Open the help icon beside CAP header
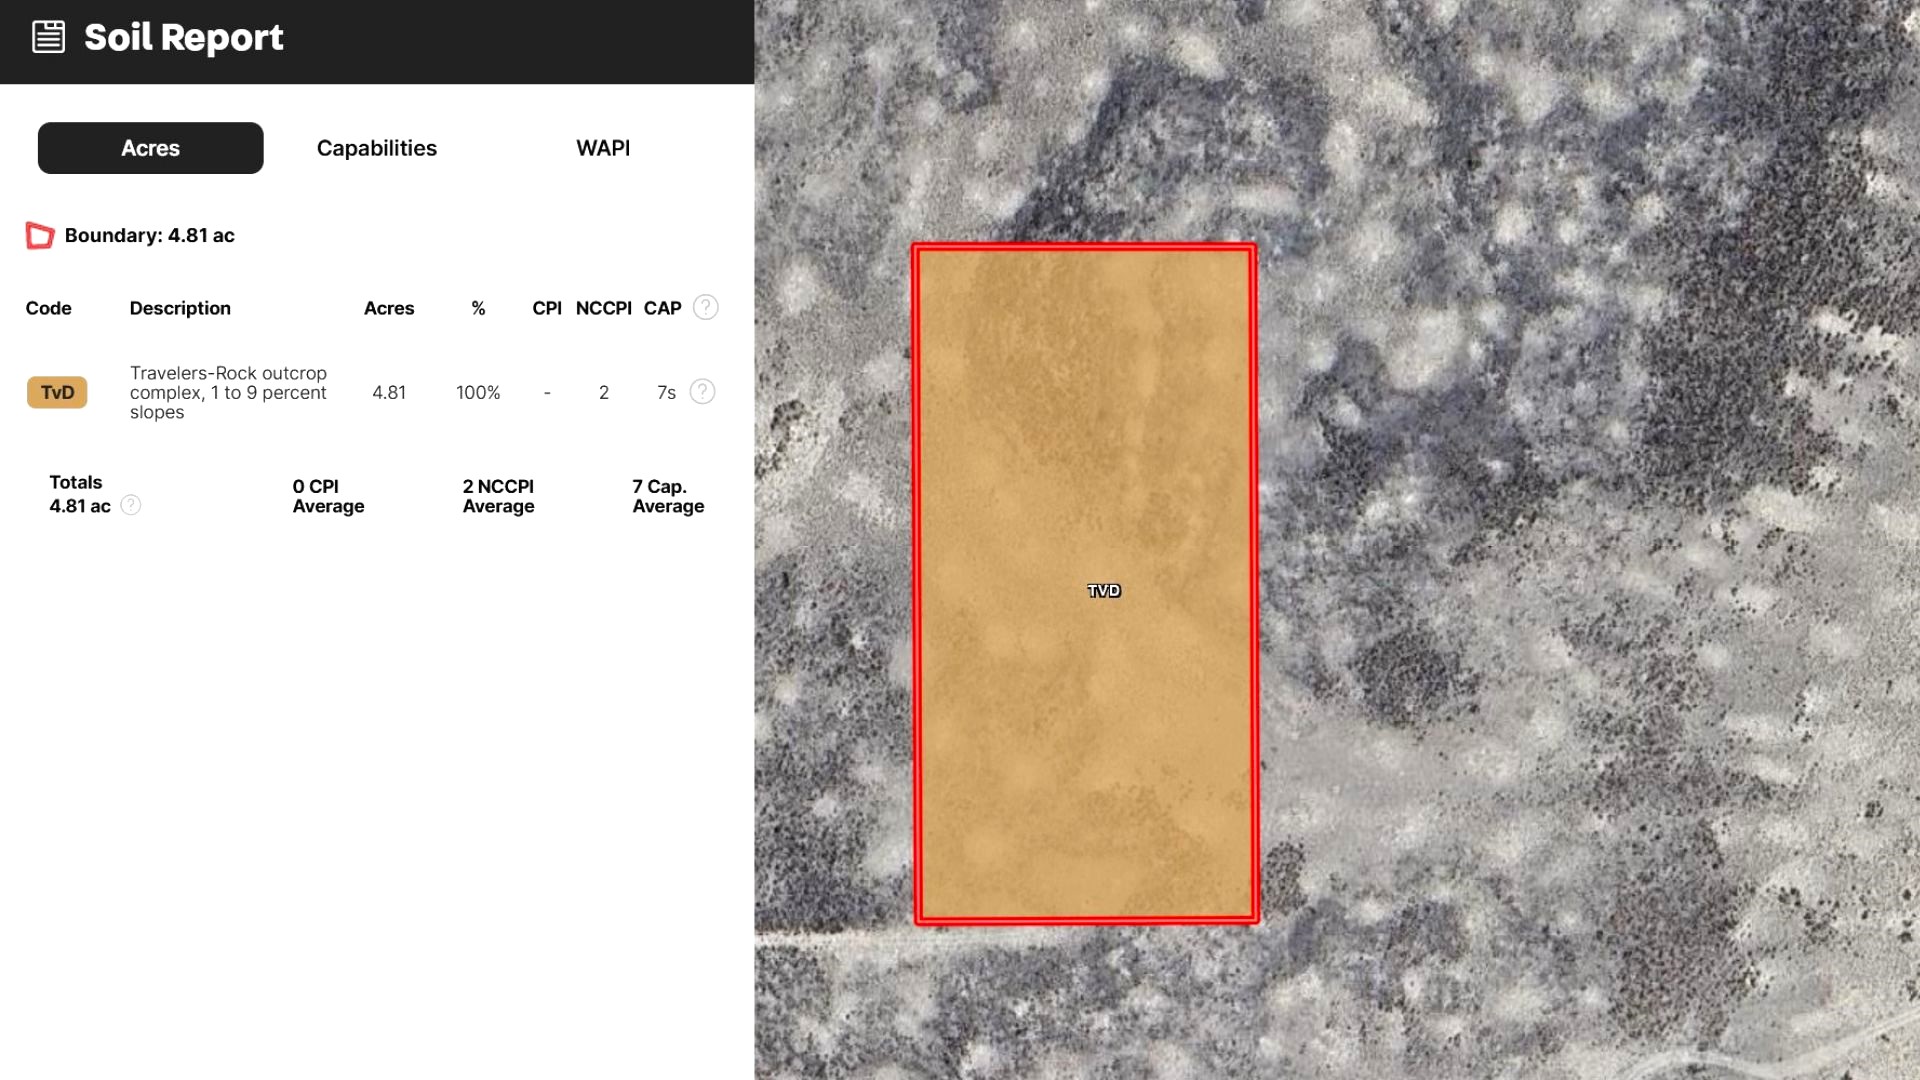The image size is (1920, 1080). tap(705, 307)
